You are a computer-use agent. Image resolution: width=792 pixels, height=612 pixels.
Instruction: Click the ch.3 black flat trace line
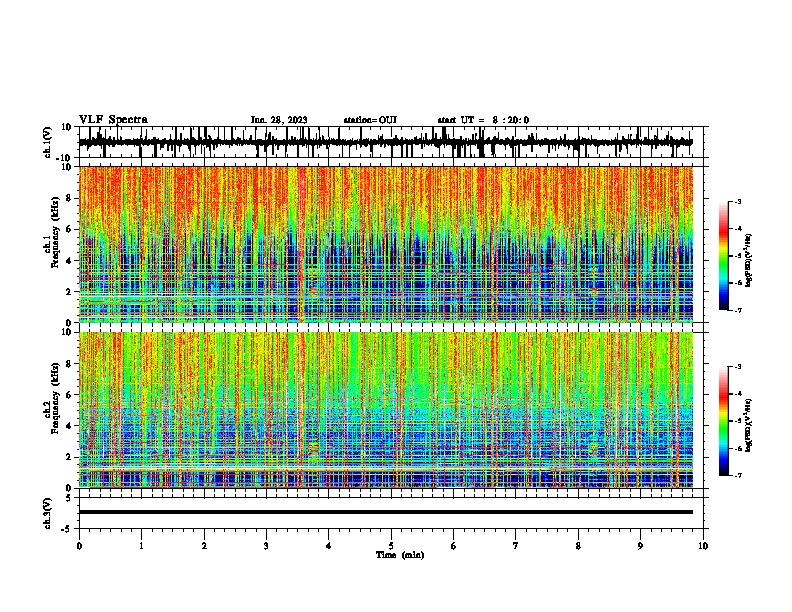[386, 512]
